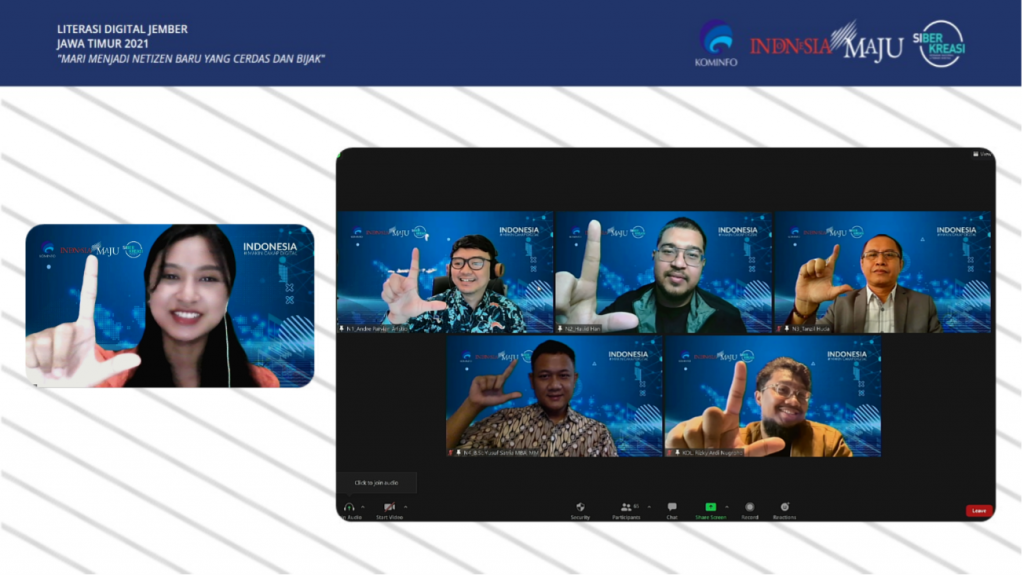
Task: Click the green Share Screen icon
Action: (x=710, y=508)
